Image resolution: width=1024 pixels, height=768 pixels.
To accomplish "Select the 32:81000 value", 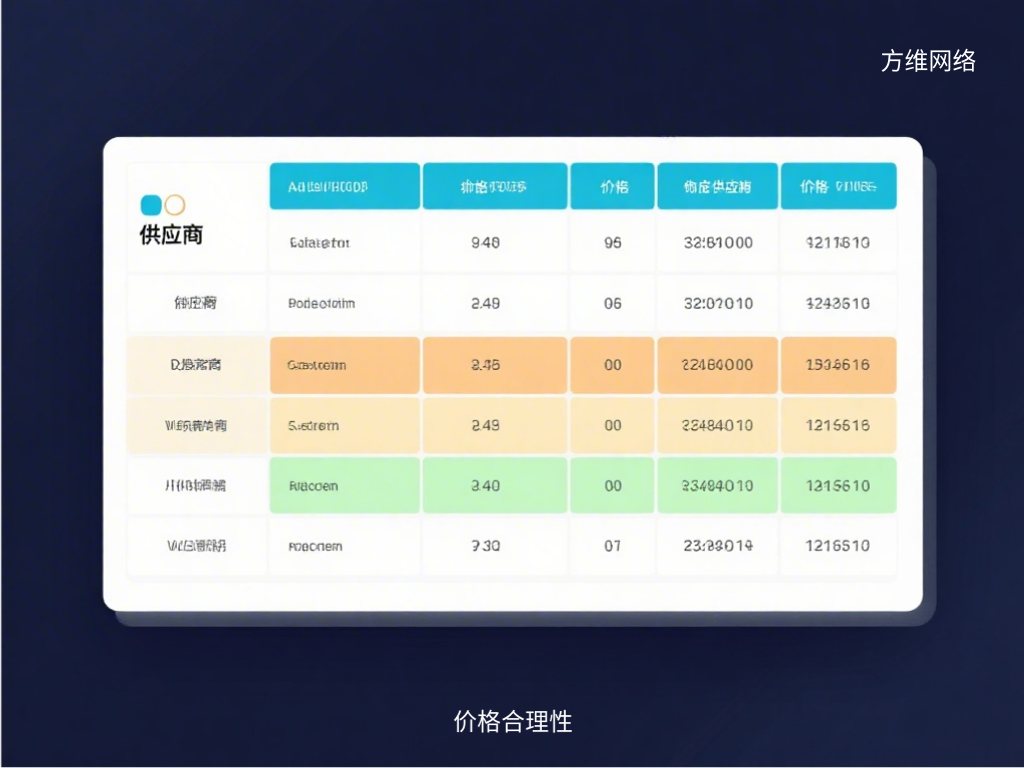I will point(718,243).
